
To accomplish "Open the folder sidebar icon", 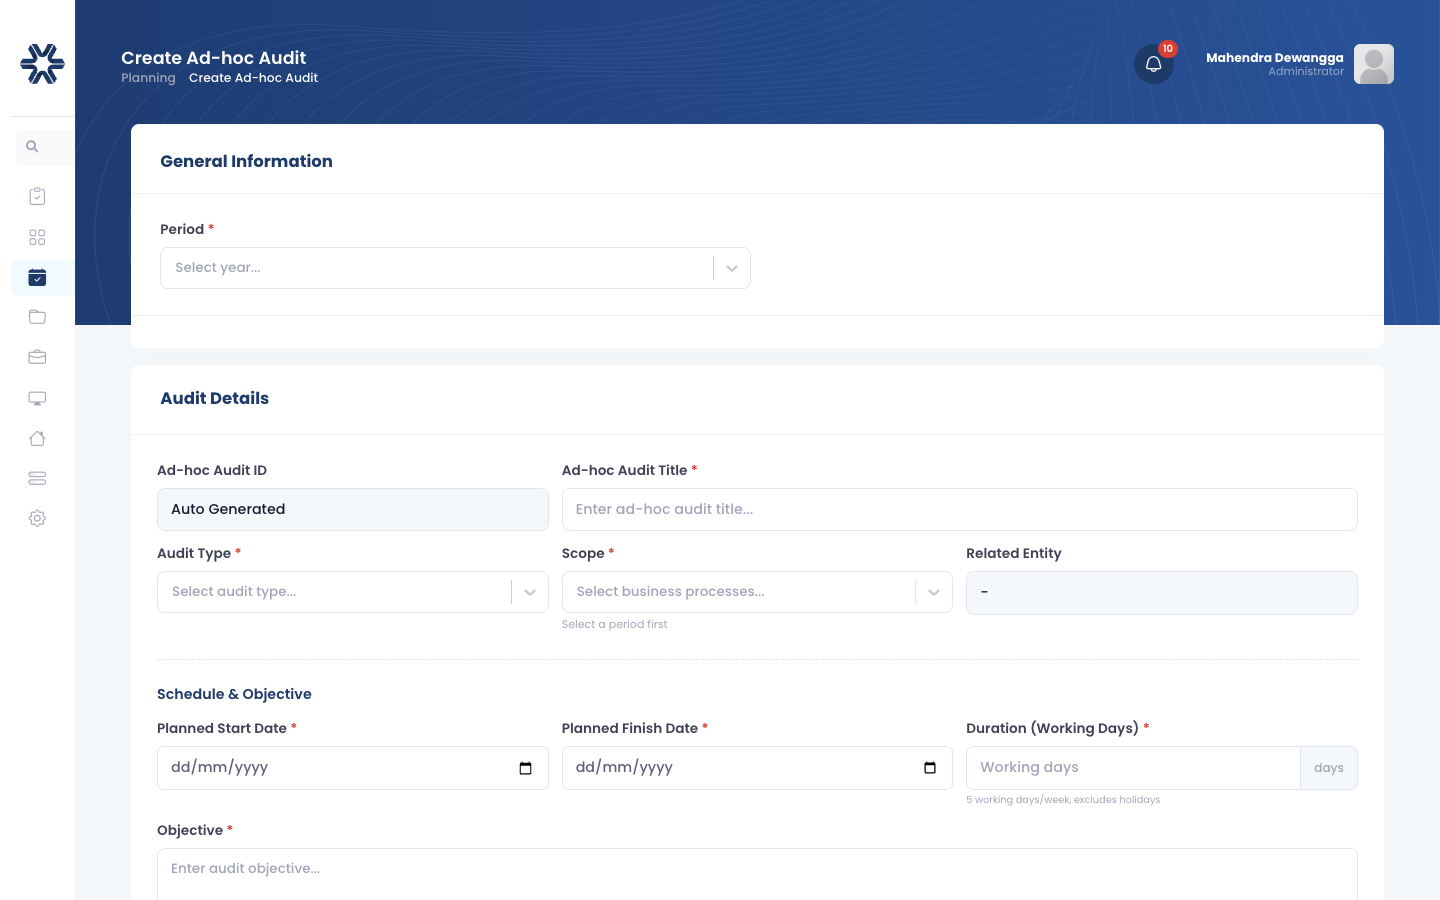I will pyautogui.click(x=37, y=317).
